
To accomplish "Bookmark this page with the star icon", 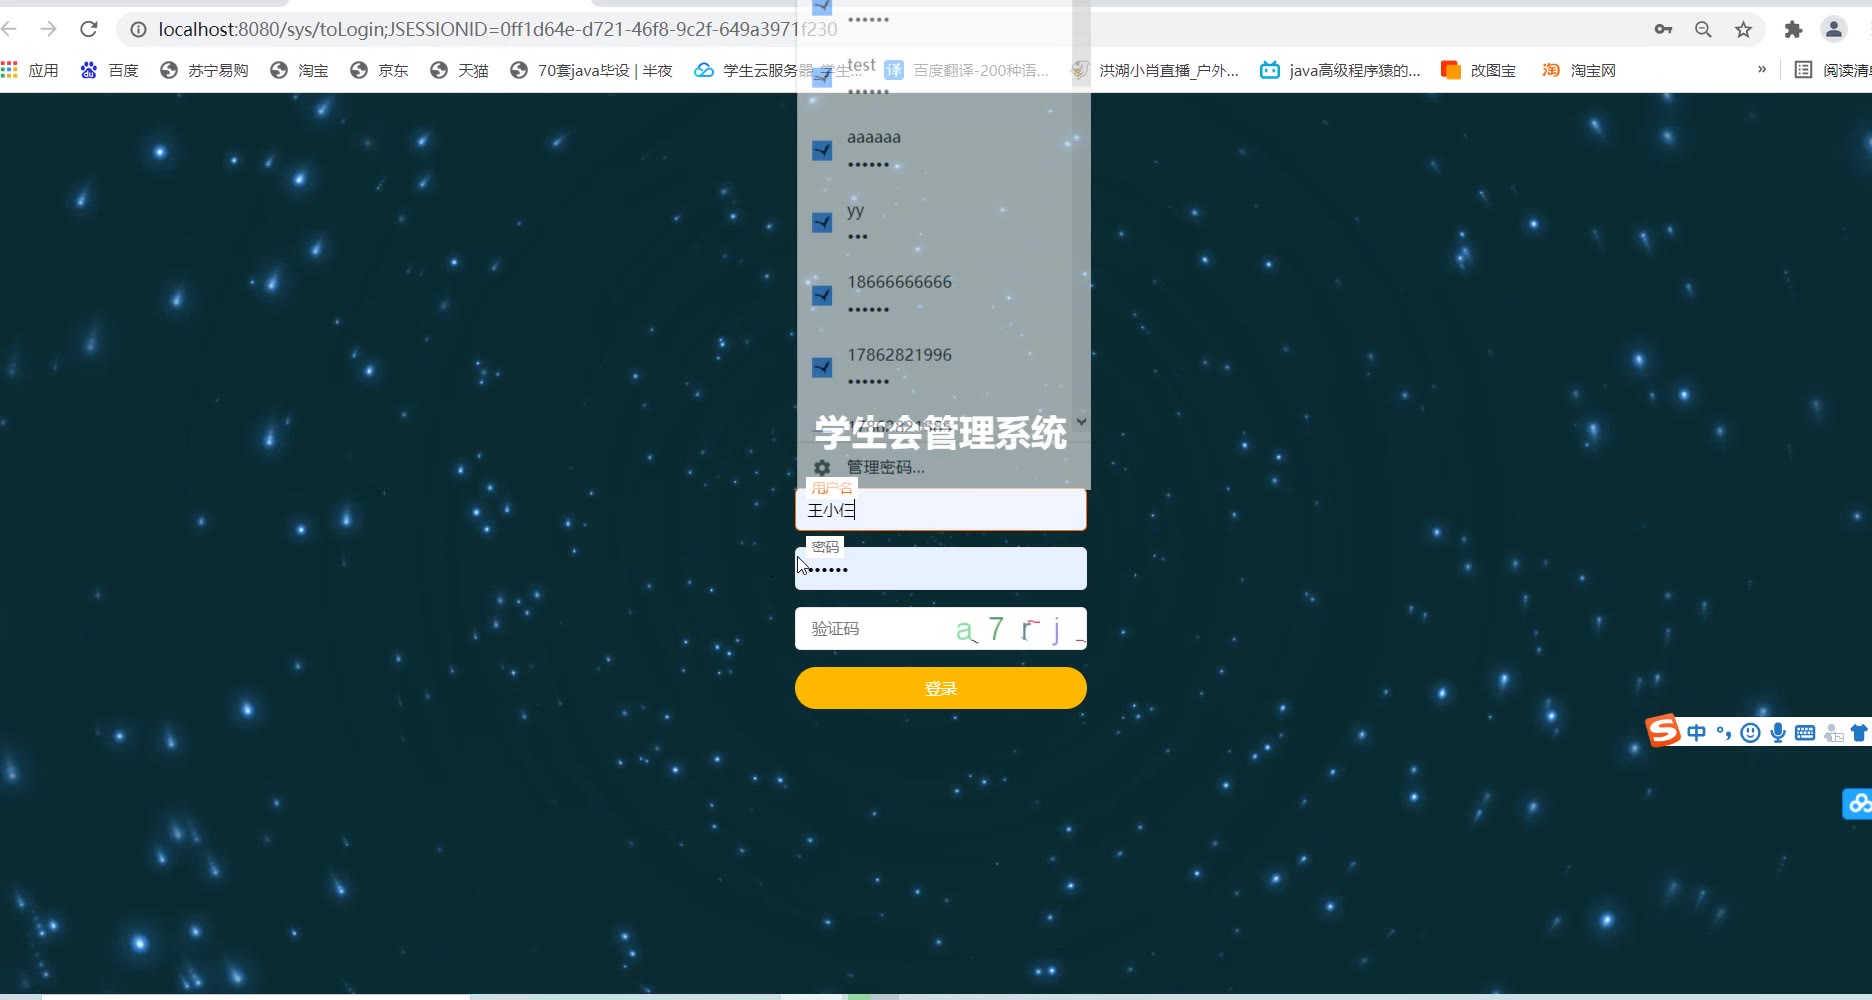I will (x=1743, y=30).
